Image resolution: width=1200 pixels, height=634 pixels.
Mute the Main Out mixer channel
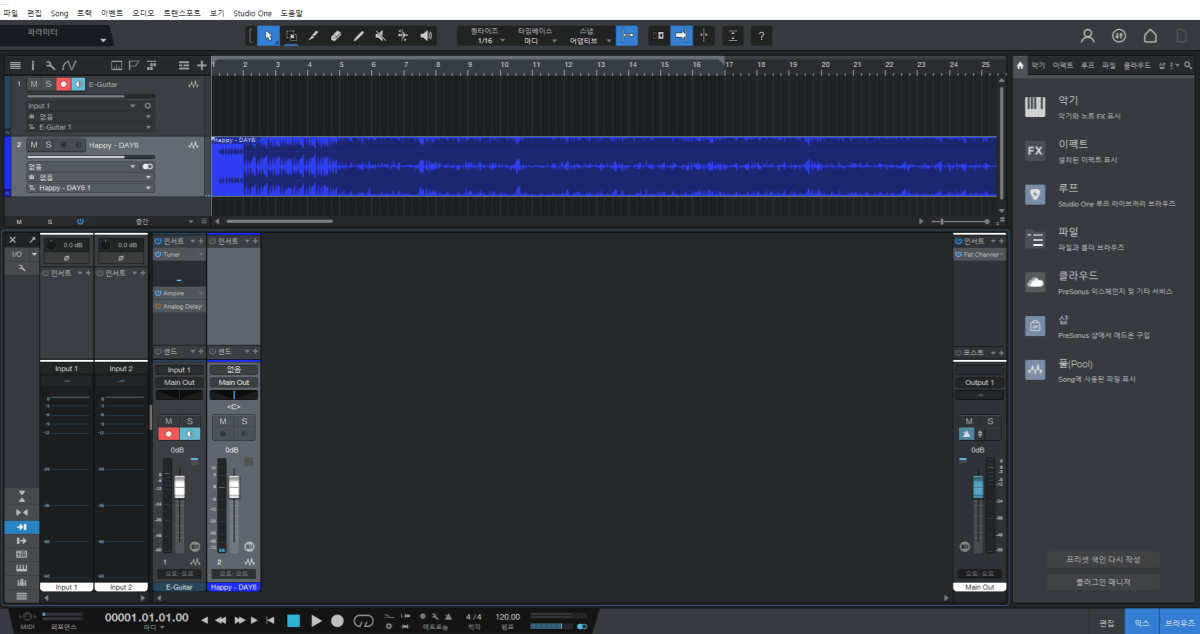pos(967,421)
